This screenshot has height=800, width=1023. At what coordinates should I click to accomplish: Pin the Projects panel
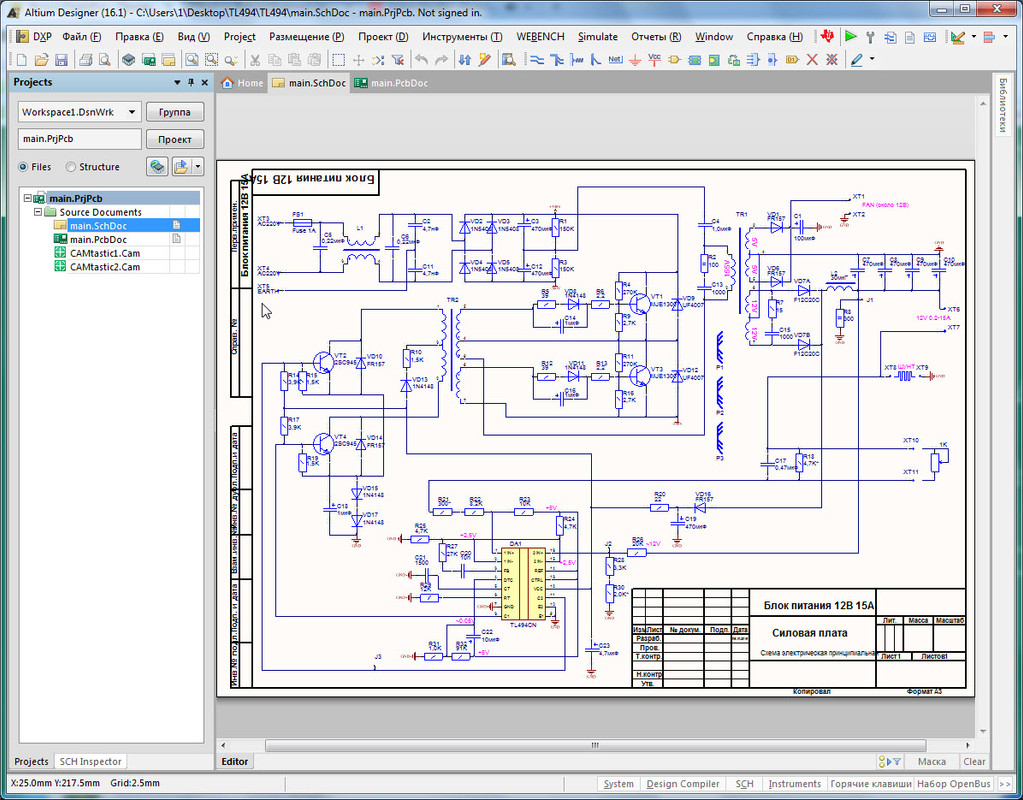coord(191,83)
